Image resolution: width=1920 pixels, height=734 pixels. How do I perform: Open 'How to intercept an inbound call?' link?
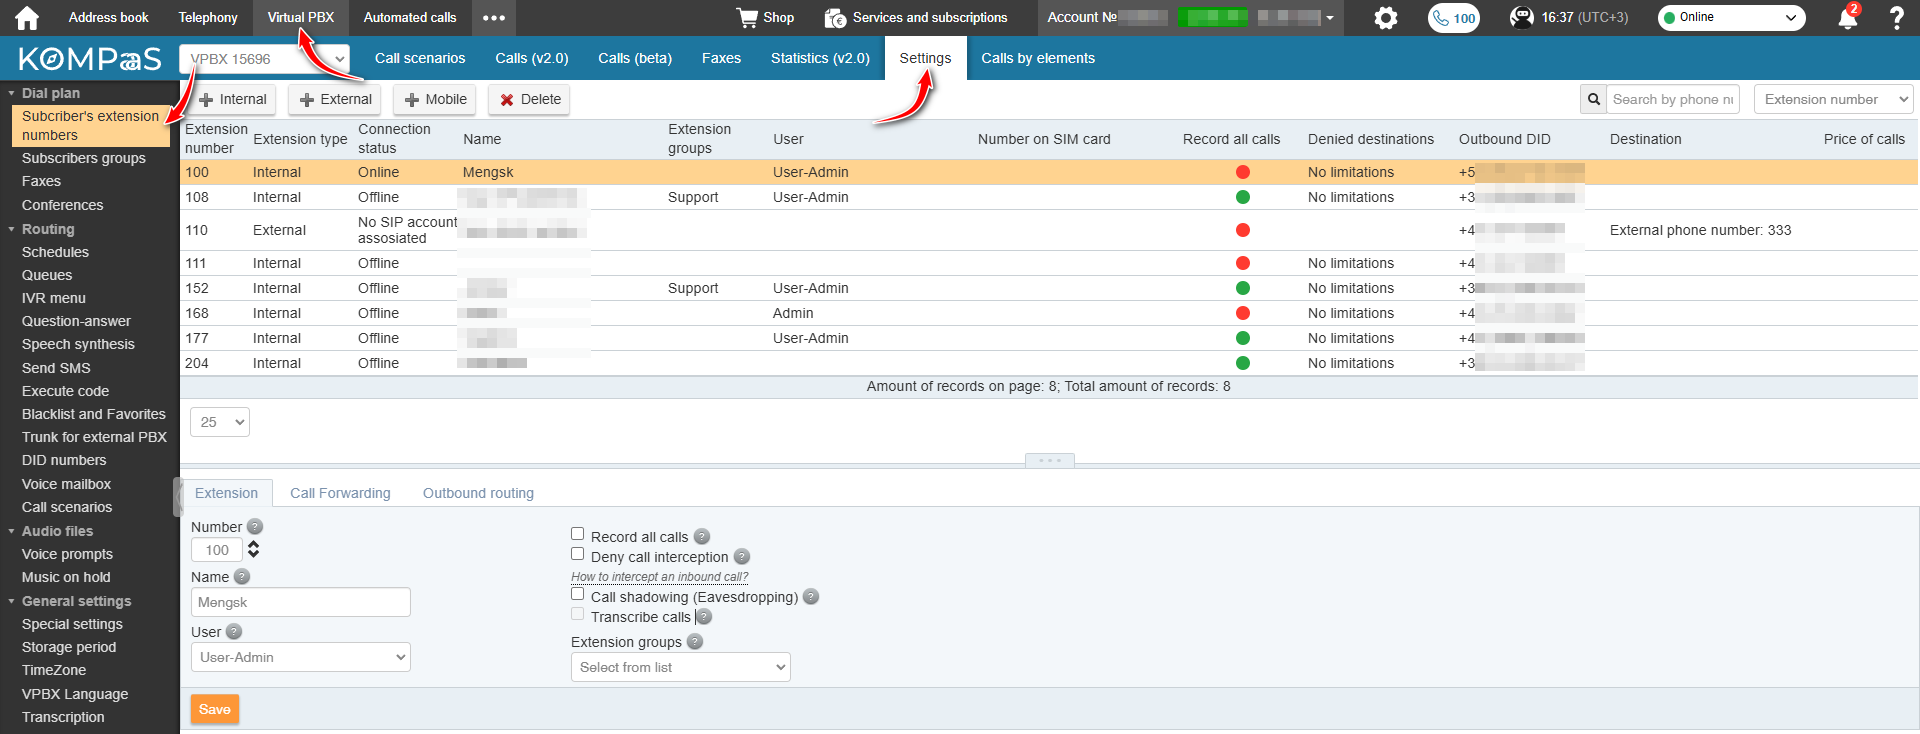coord(659,577)
